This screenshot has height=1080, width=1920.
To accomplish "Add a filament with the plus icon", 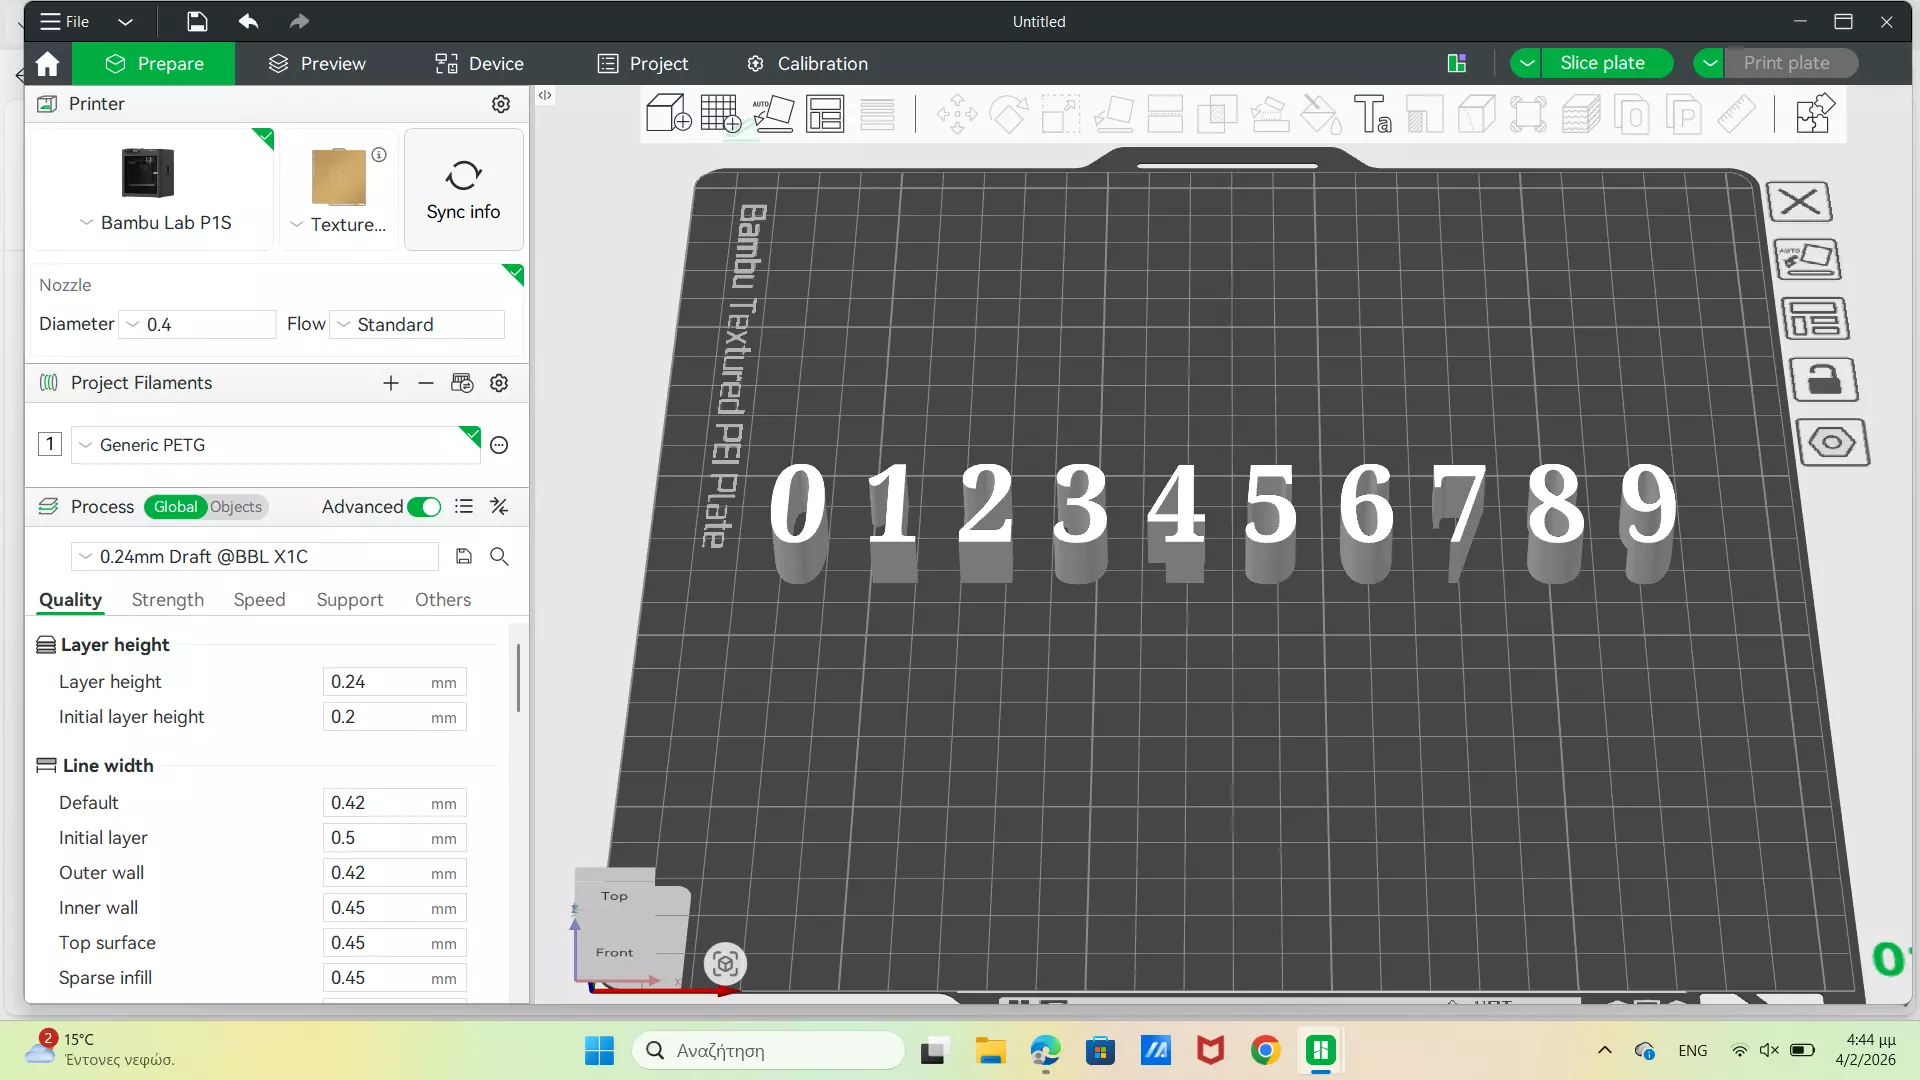I will pyautogui.click(x=391, y=383).
